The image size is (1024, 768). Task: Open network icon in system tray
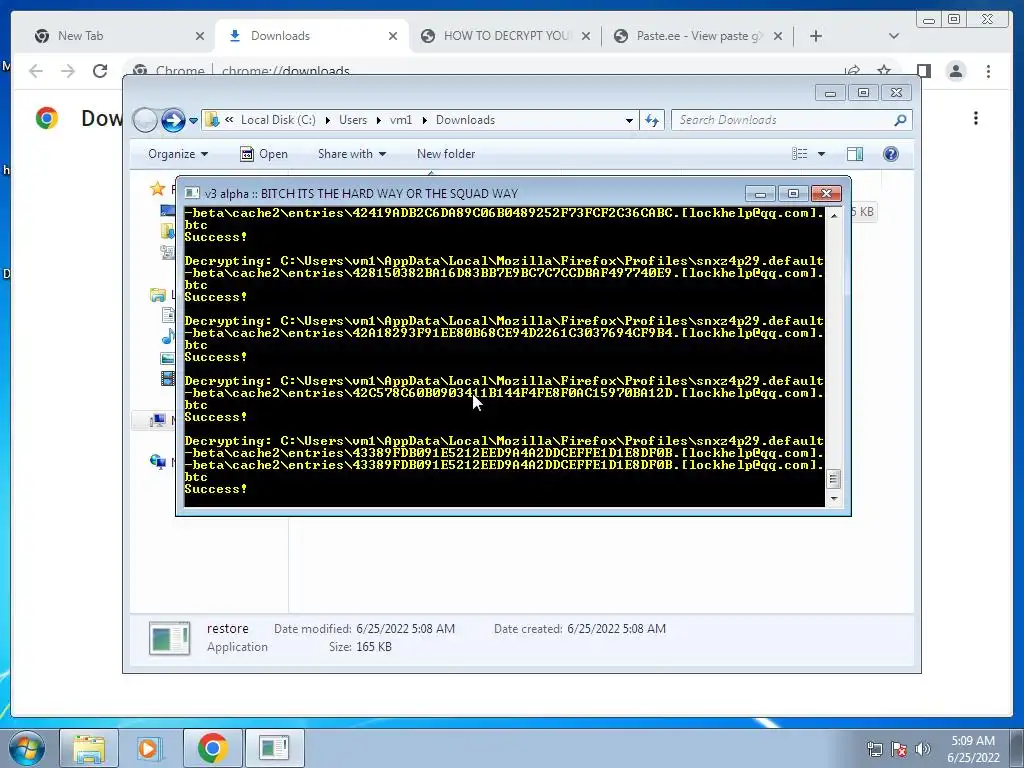tap(874, 749)
